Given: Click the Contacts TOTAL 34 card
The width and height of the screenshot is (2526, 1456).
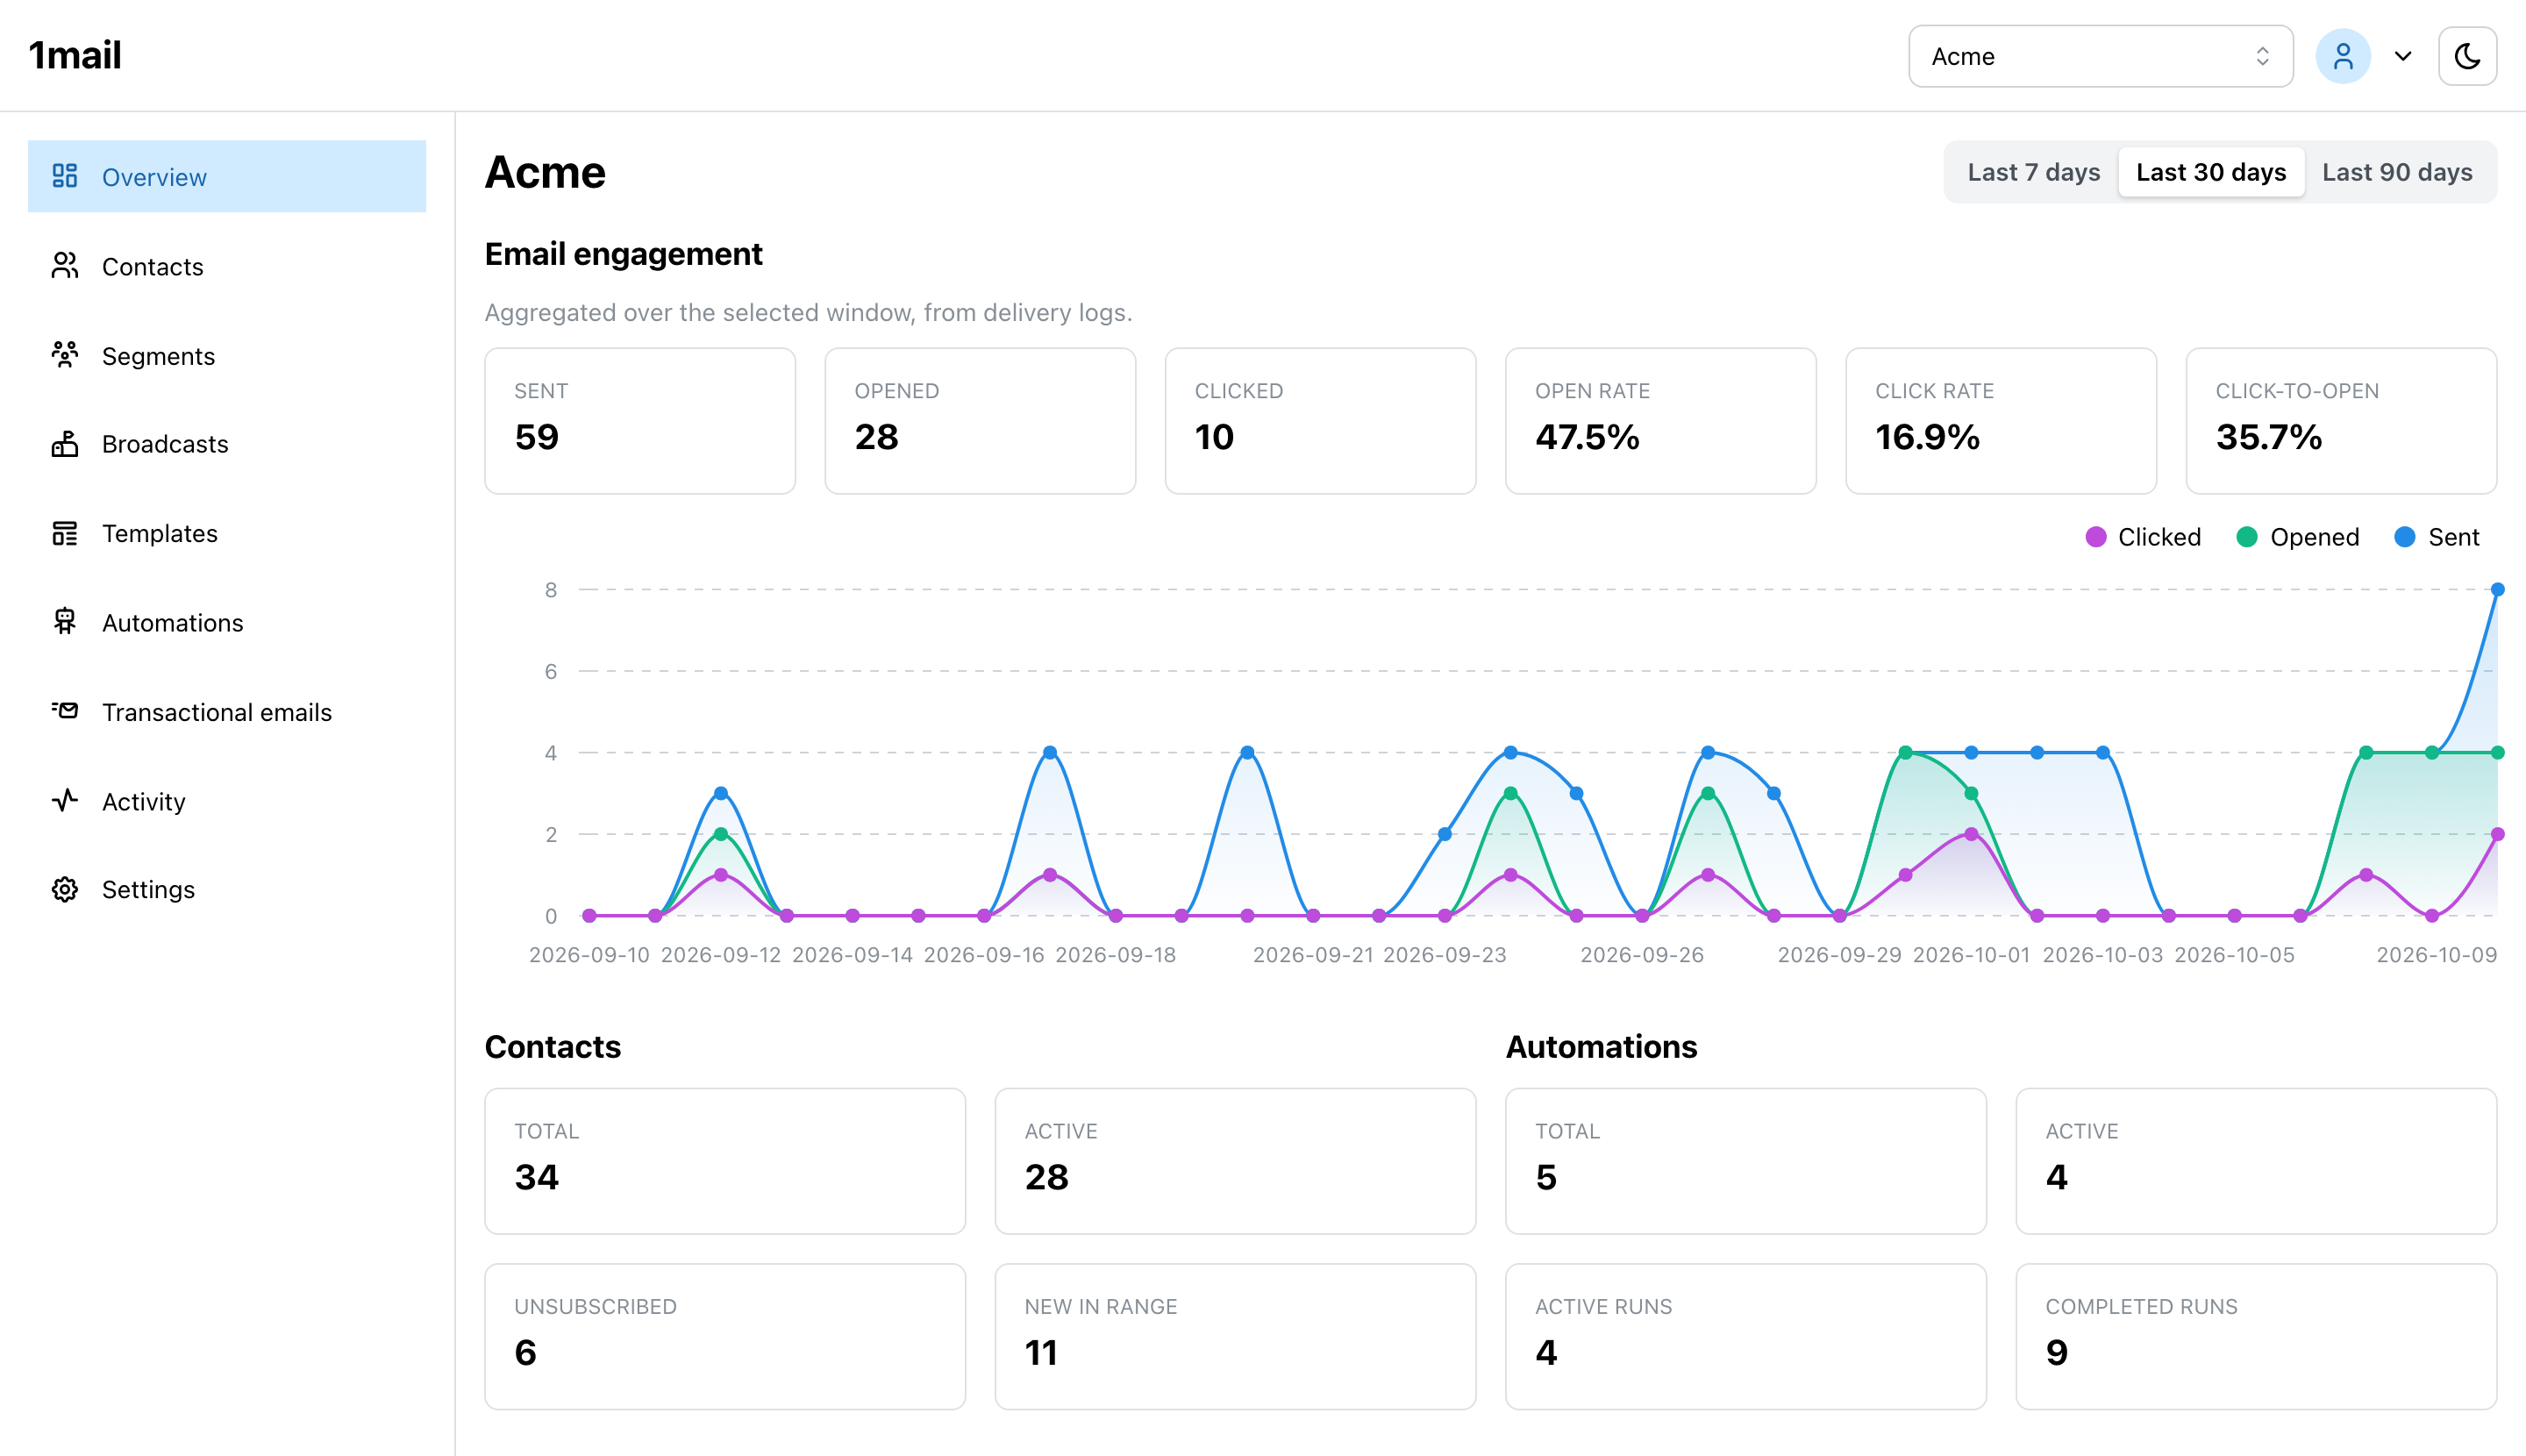Looking at the screenshot, I should tap(725, 1161).
